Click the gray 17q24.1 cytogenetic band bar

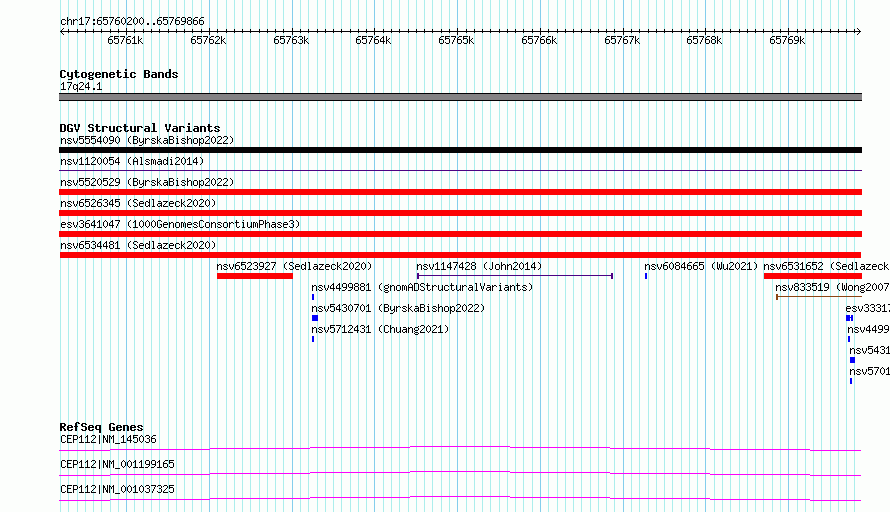460,97
